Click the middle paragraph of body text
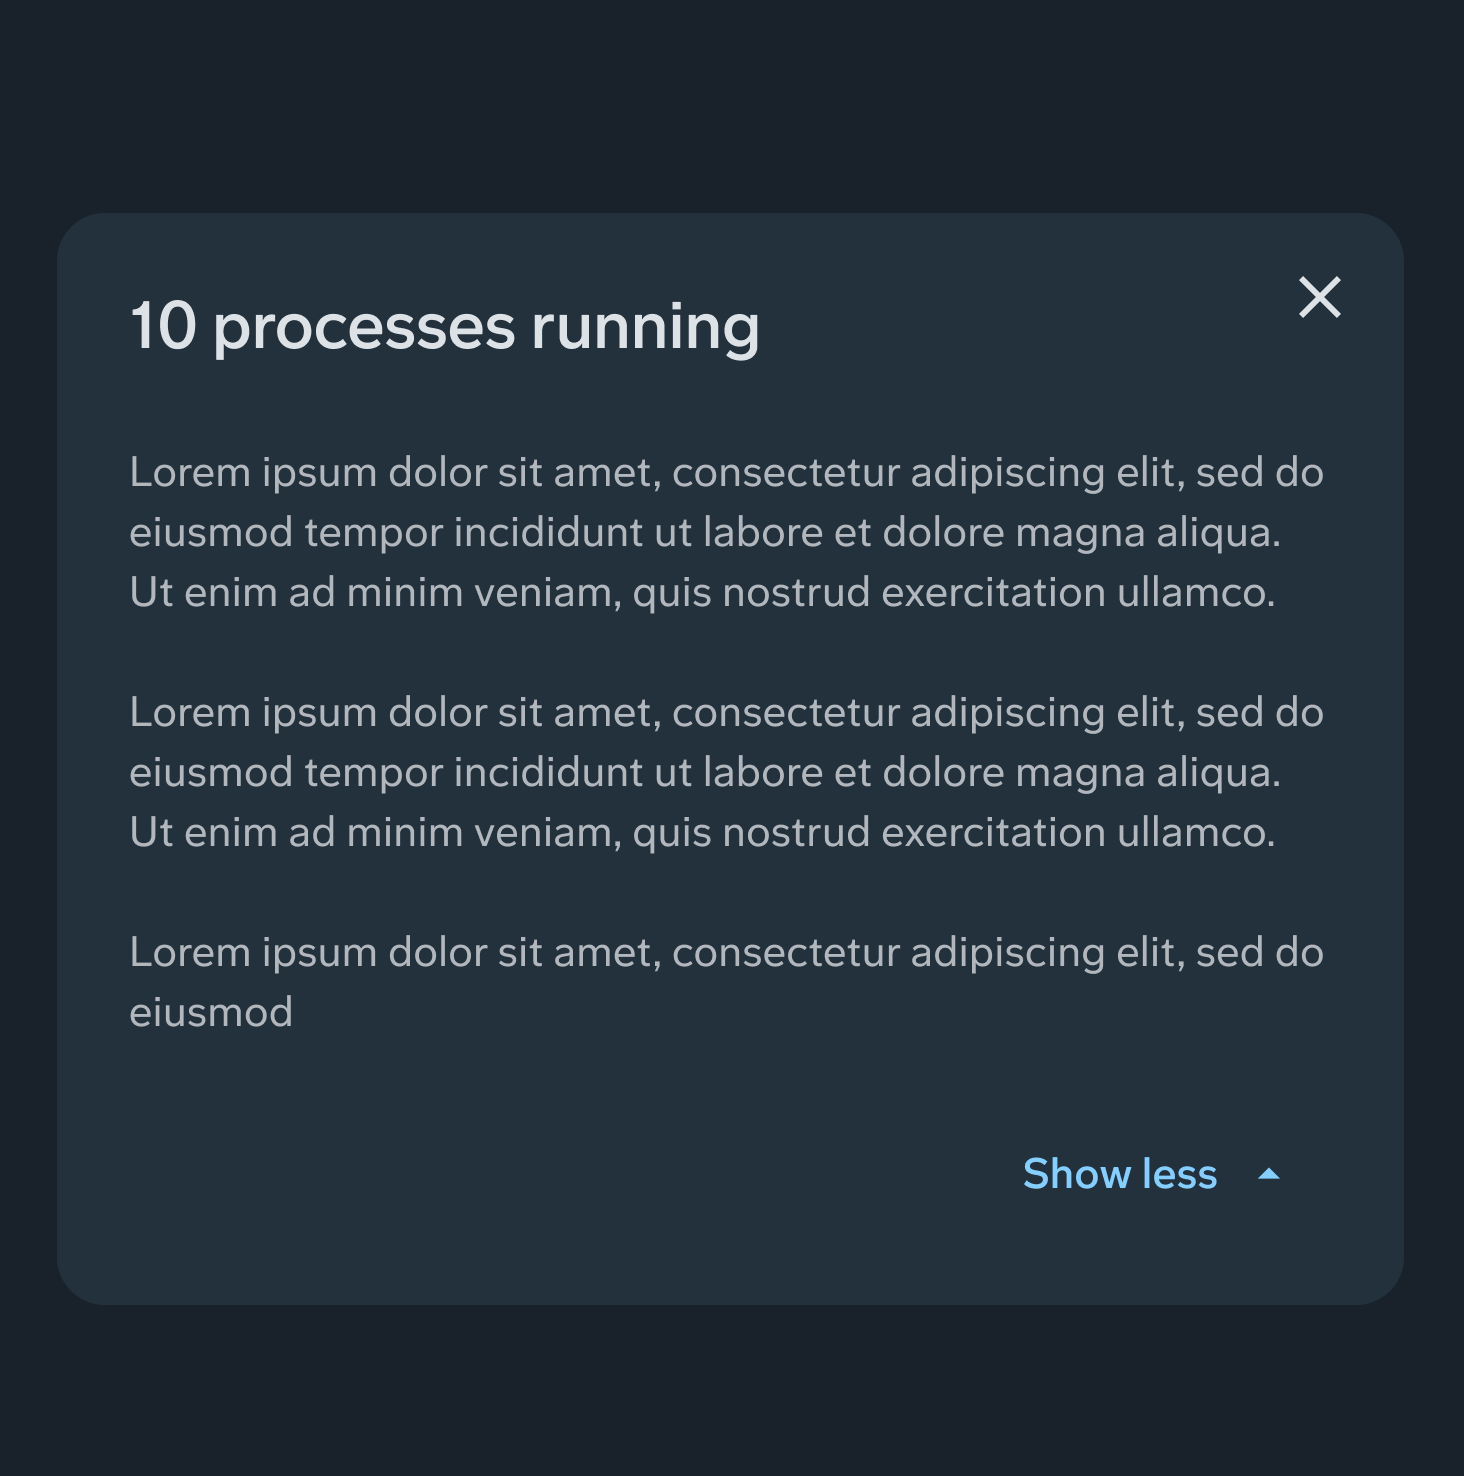Viewport: 1464px width, 1476px height. click(727, 771)
